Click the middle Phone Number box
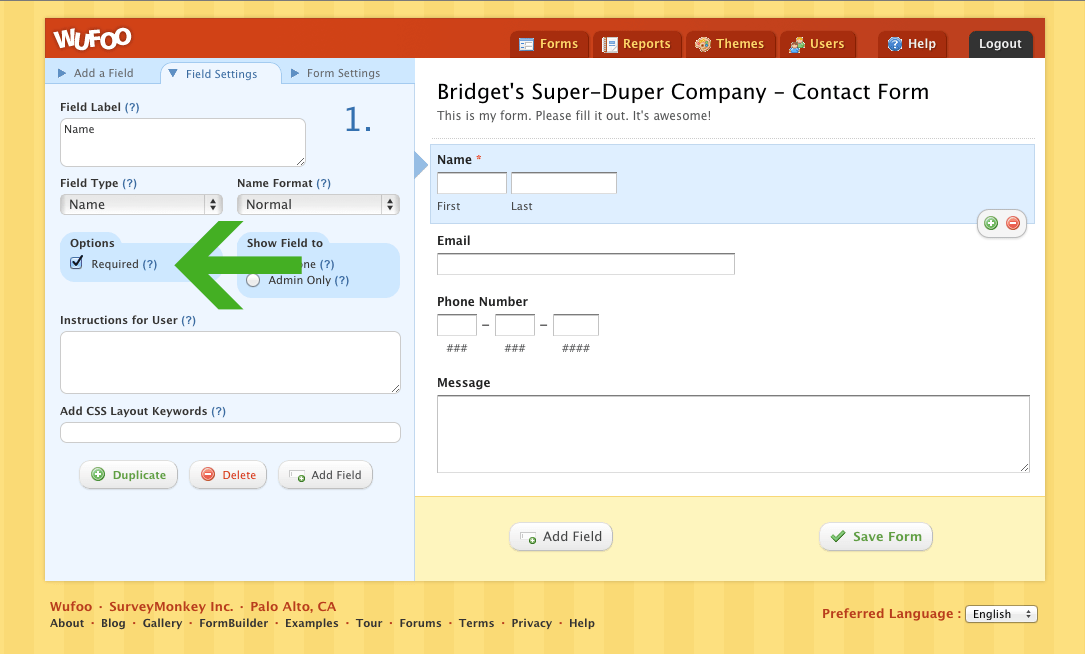Viewport: 1085px width, 654px height. (515, 325)
